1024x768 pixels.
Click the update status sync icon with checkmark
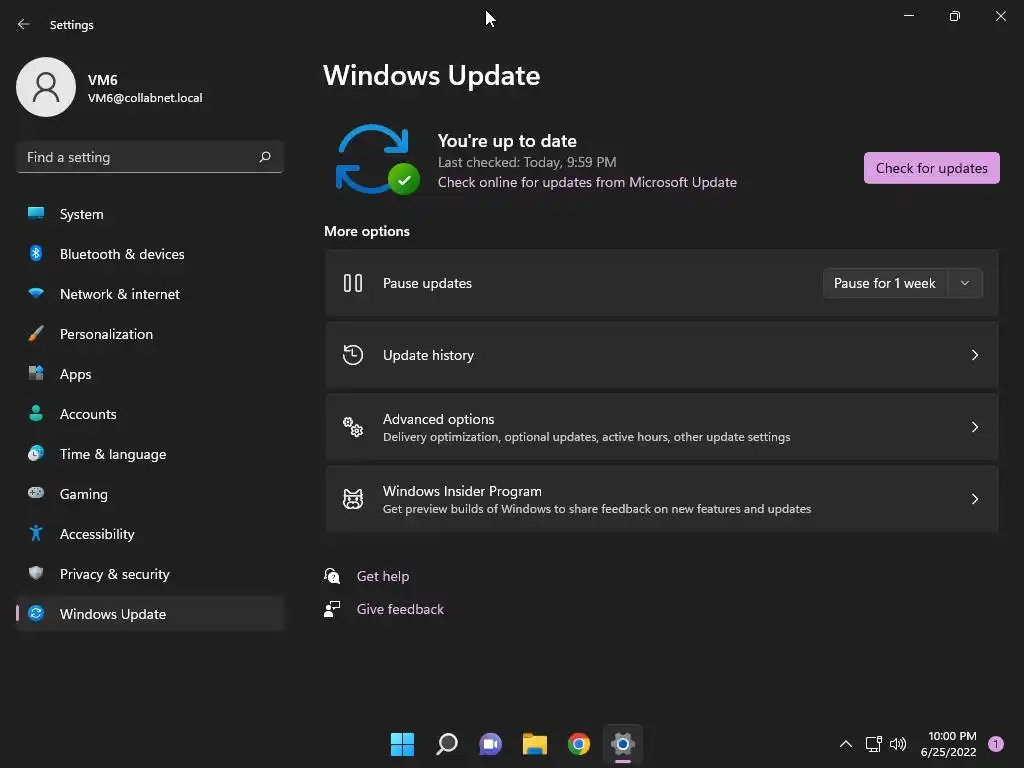[x=377, y=159]
